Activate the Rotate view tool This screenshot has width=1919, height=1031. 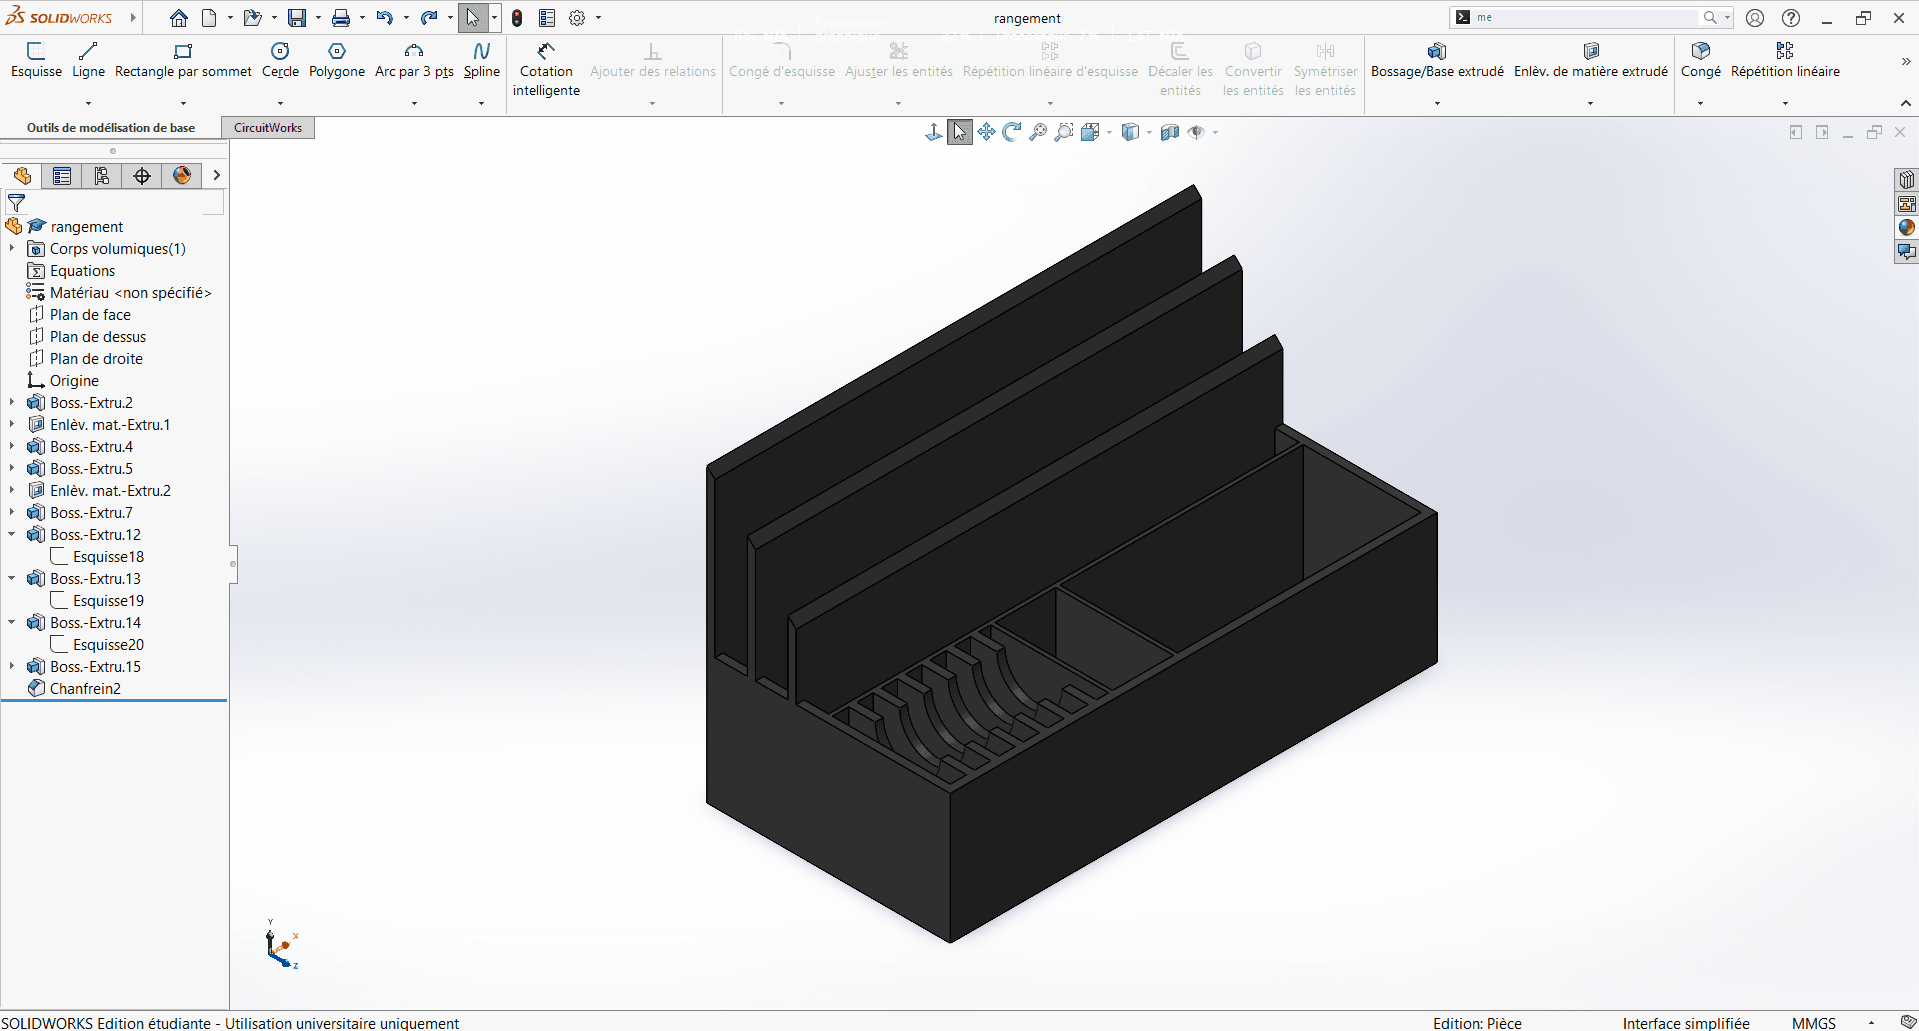tap(1012, 132)
